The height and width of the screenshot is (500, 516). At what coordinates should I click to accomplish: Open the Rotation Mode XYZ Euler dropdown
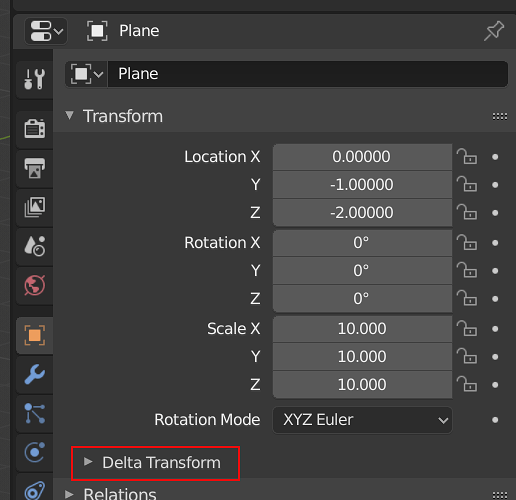(x=362, y=420)
